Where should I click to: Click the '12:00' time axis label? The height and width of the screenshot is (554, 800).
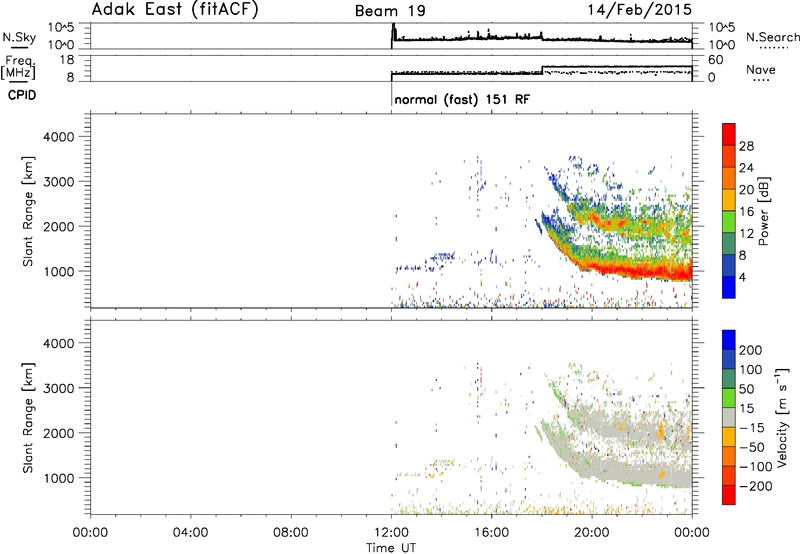coord(391,533)
